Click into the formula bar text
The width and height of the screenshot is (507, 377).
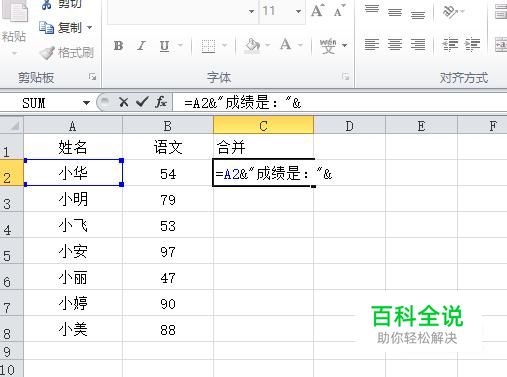point(340,103)
